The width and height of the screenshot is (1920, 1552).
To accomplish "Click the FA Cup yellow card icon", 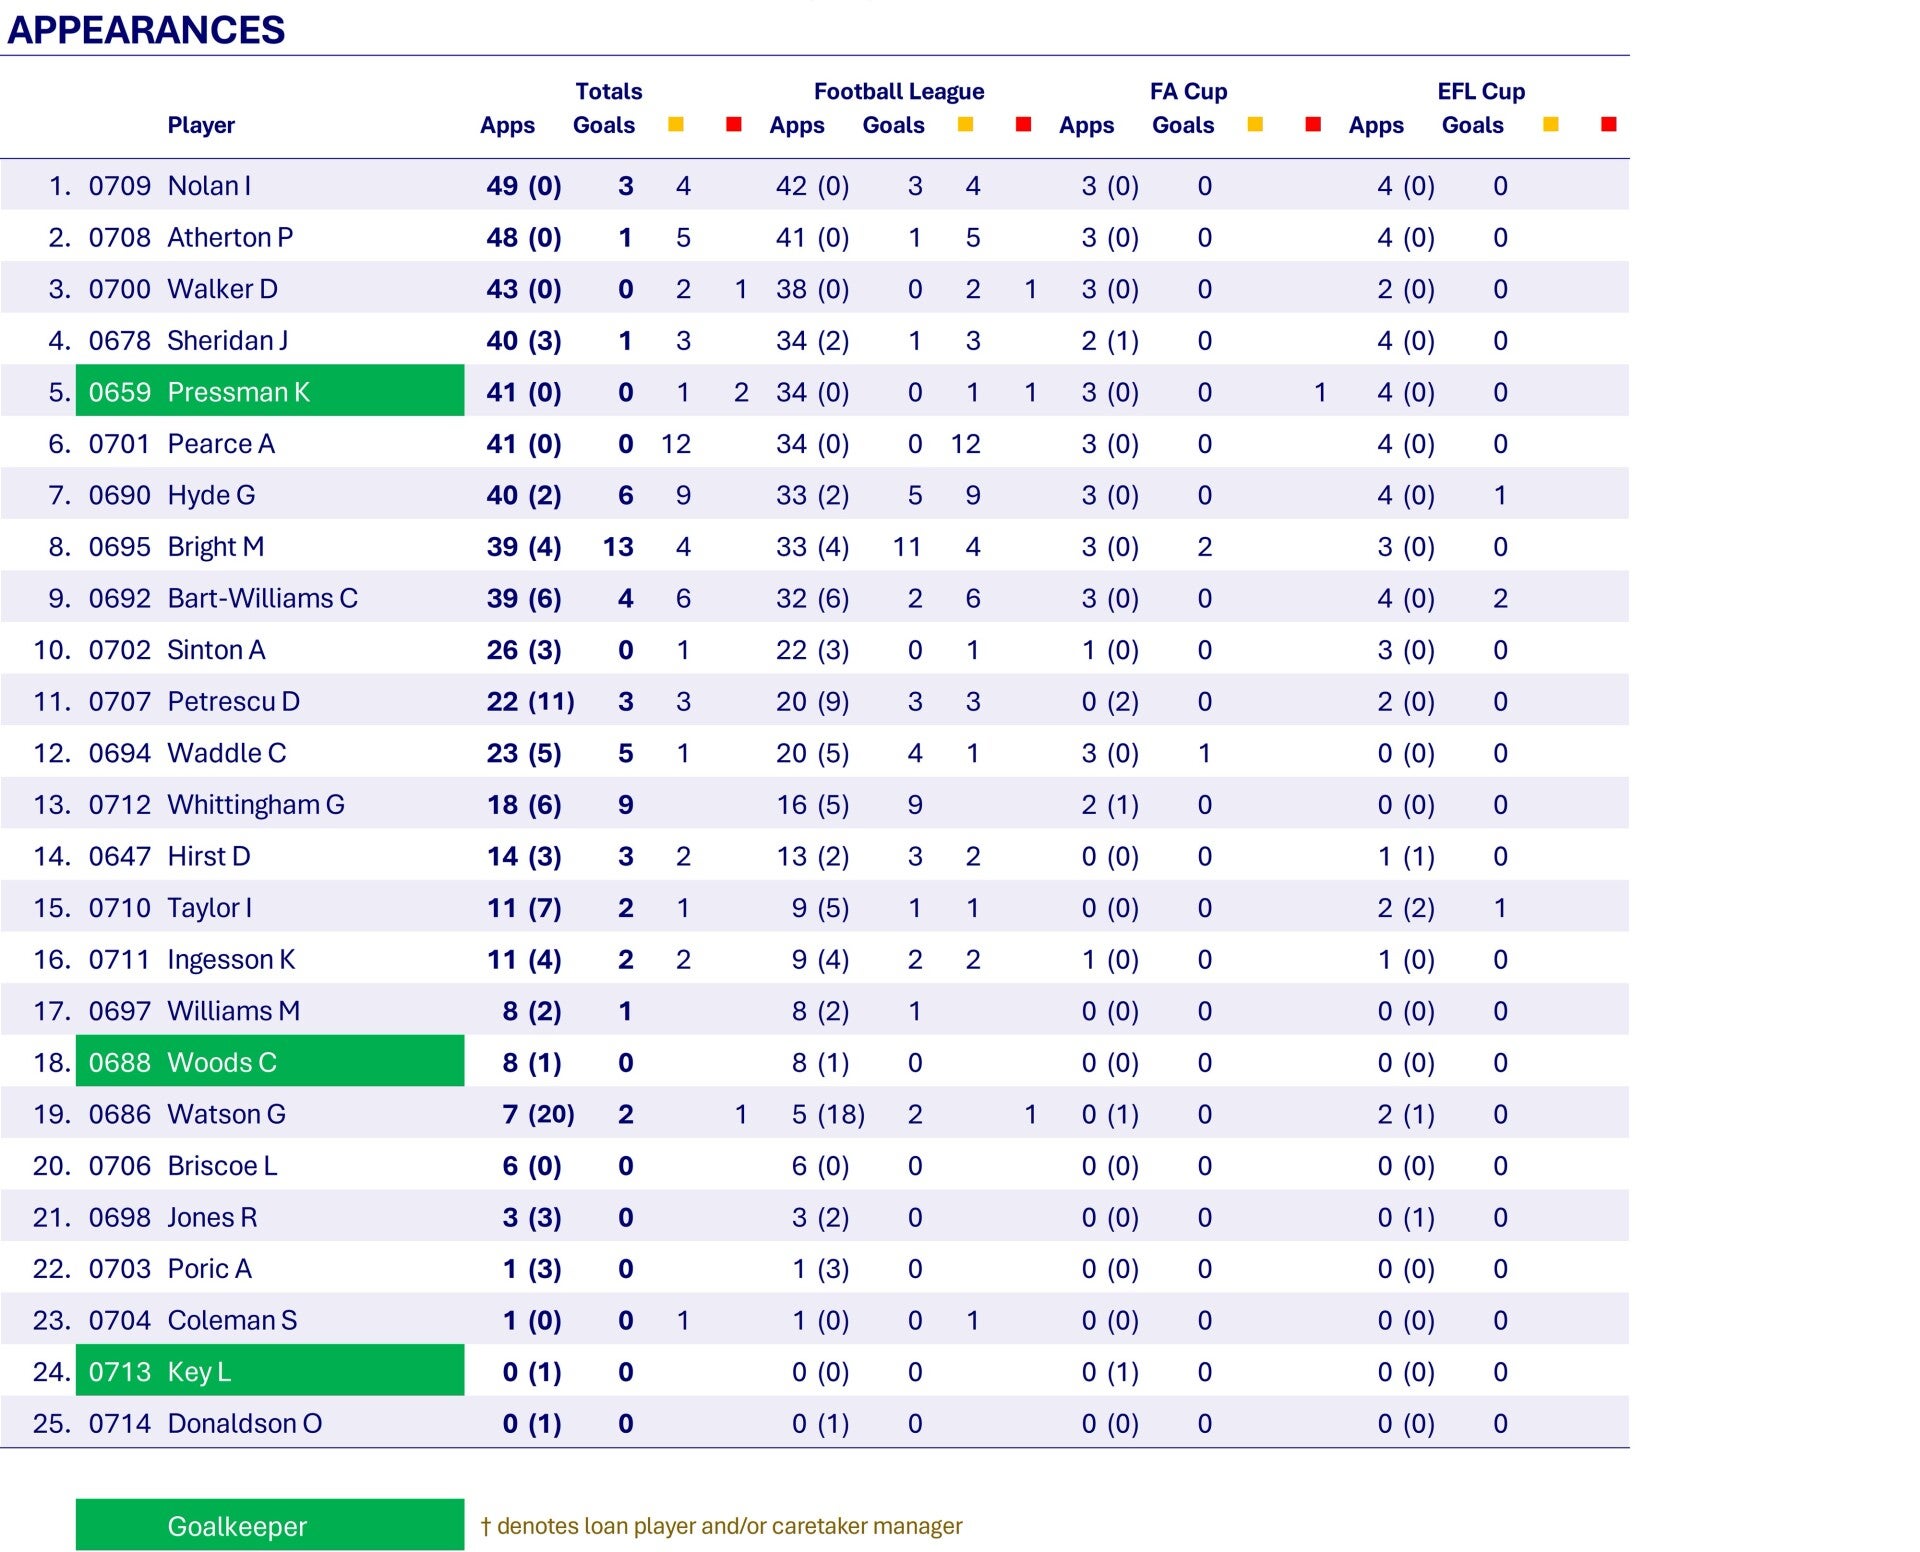I will point(1255,124).
